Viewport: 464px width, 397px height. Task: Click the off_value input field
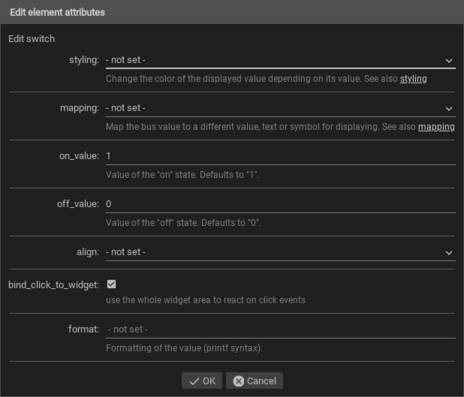tap(280, 204)
